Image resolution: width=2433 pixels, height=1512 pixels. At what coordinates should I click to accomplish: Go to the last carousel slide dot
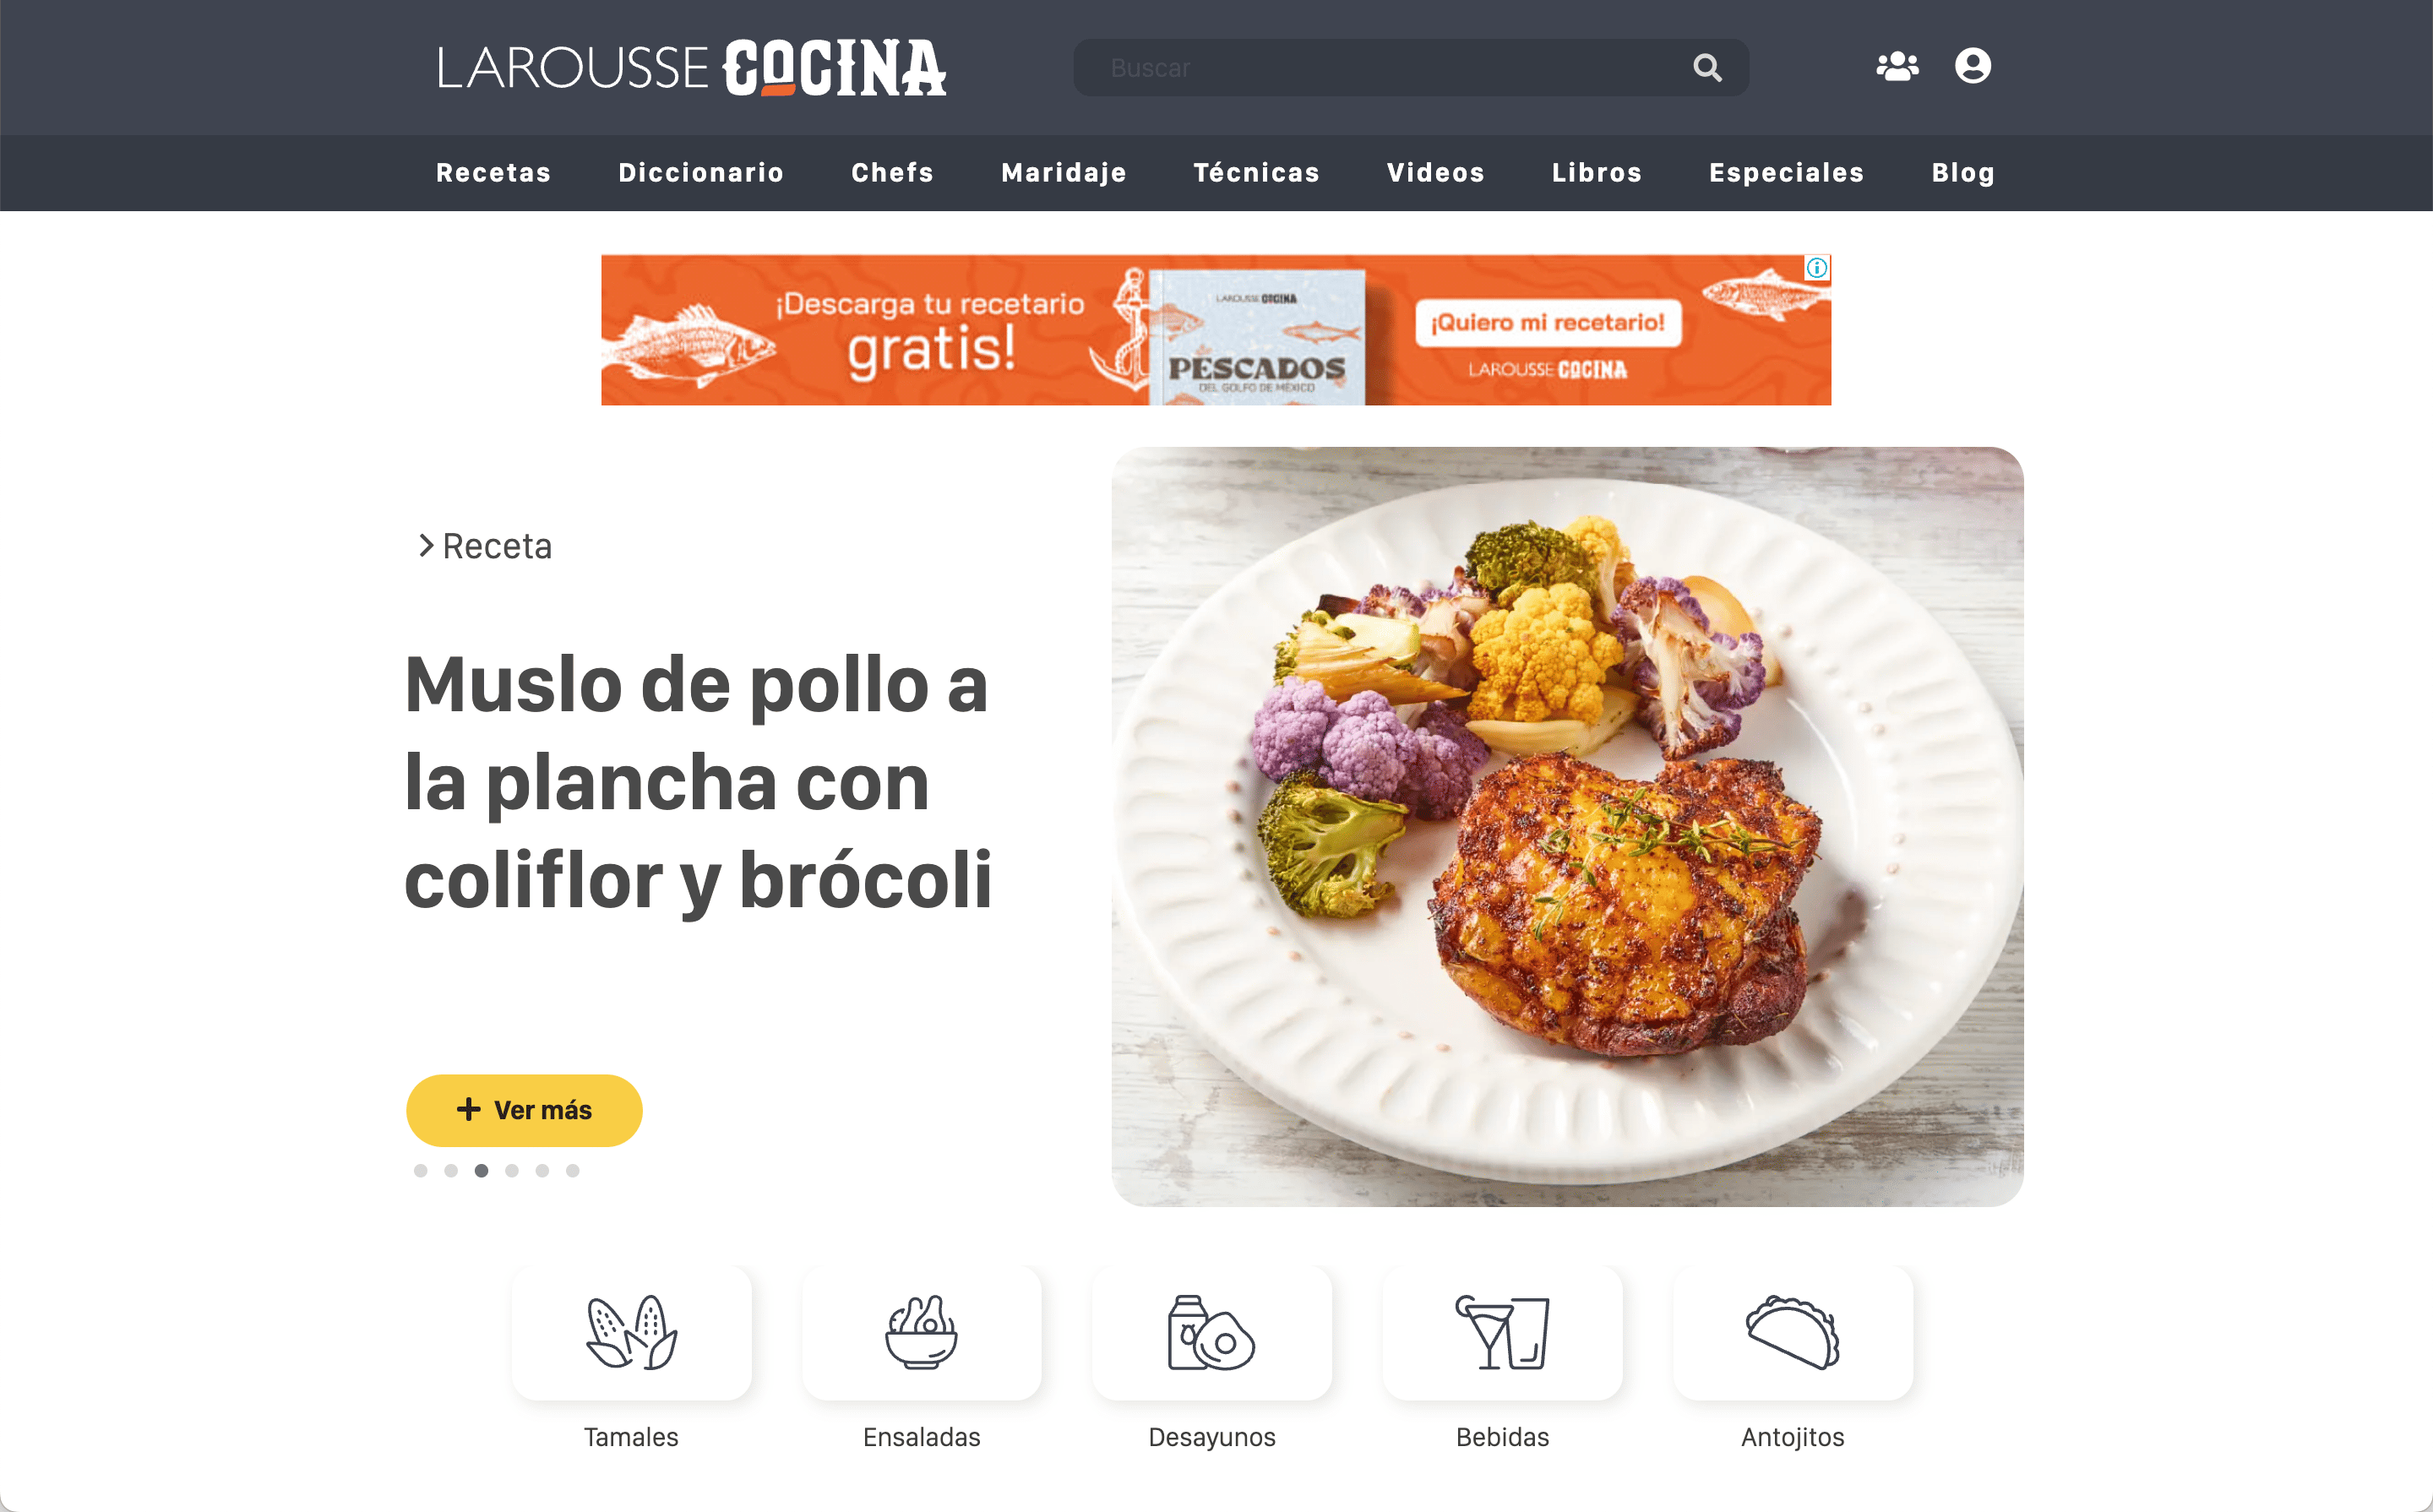[x=573, y=1170]
